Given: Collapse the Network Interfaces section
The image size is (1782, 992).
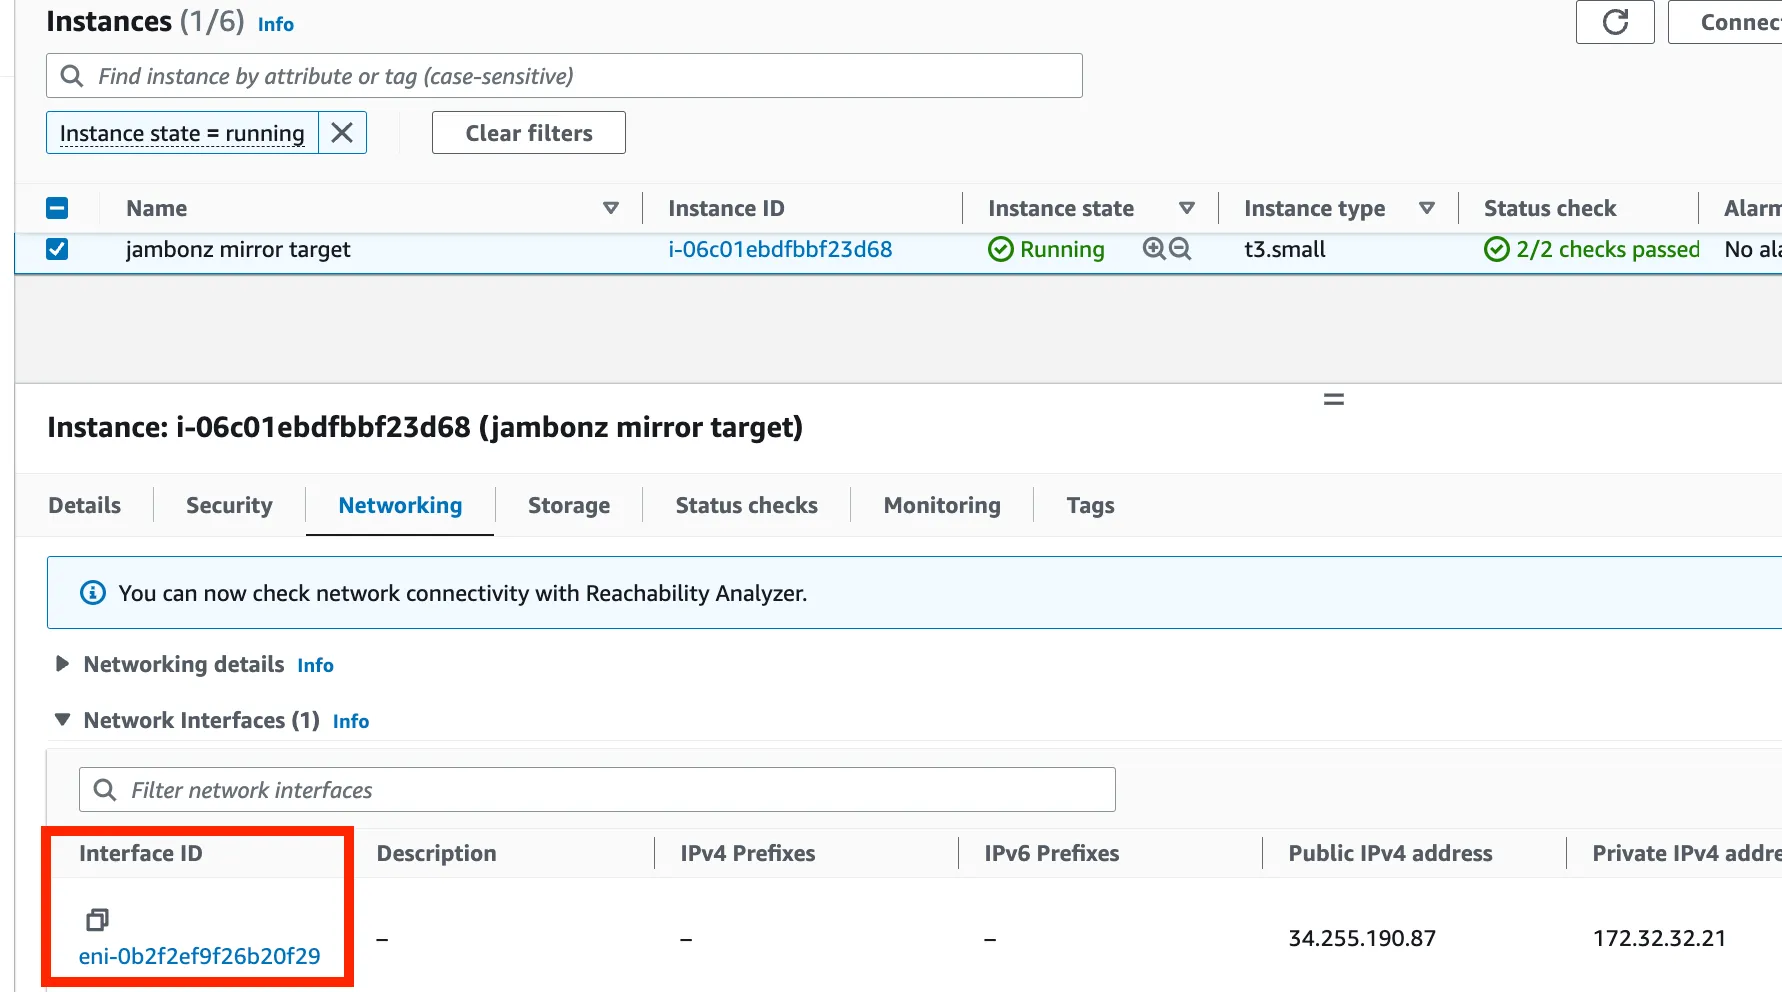Looking at the screenshot, I should [x=62, y=720].
